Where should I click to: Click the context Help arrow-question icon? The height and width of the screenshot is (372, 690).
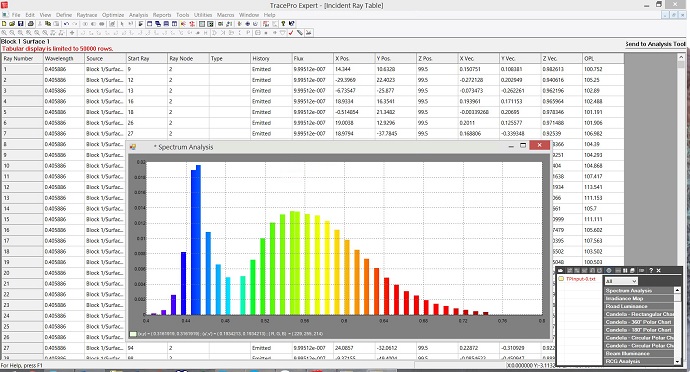tap(291, 24)
